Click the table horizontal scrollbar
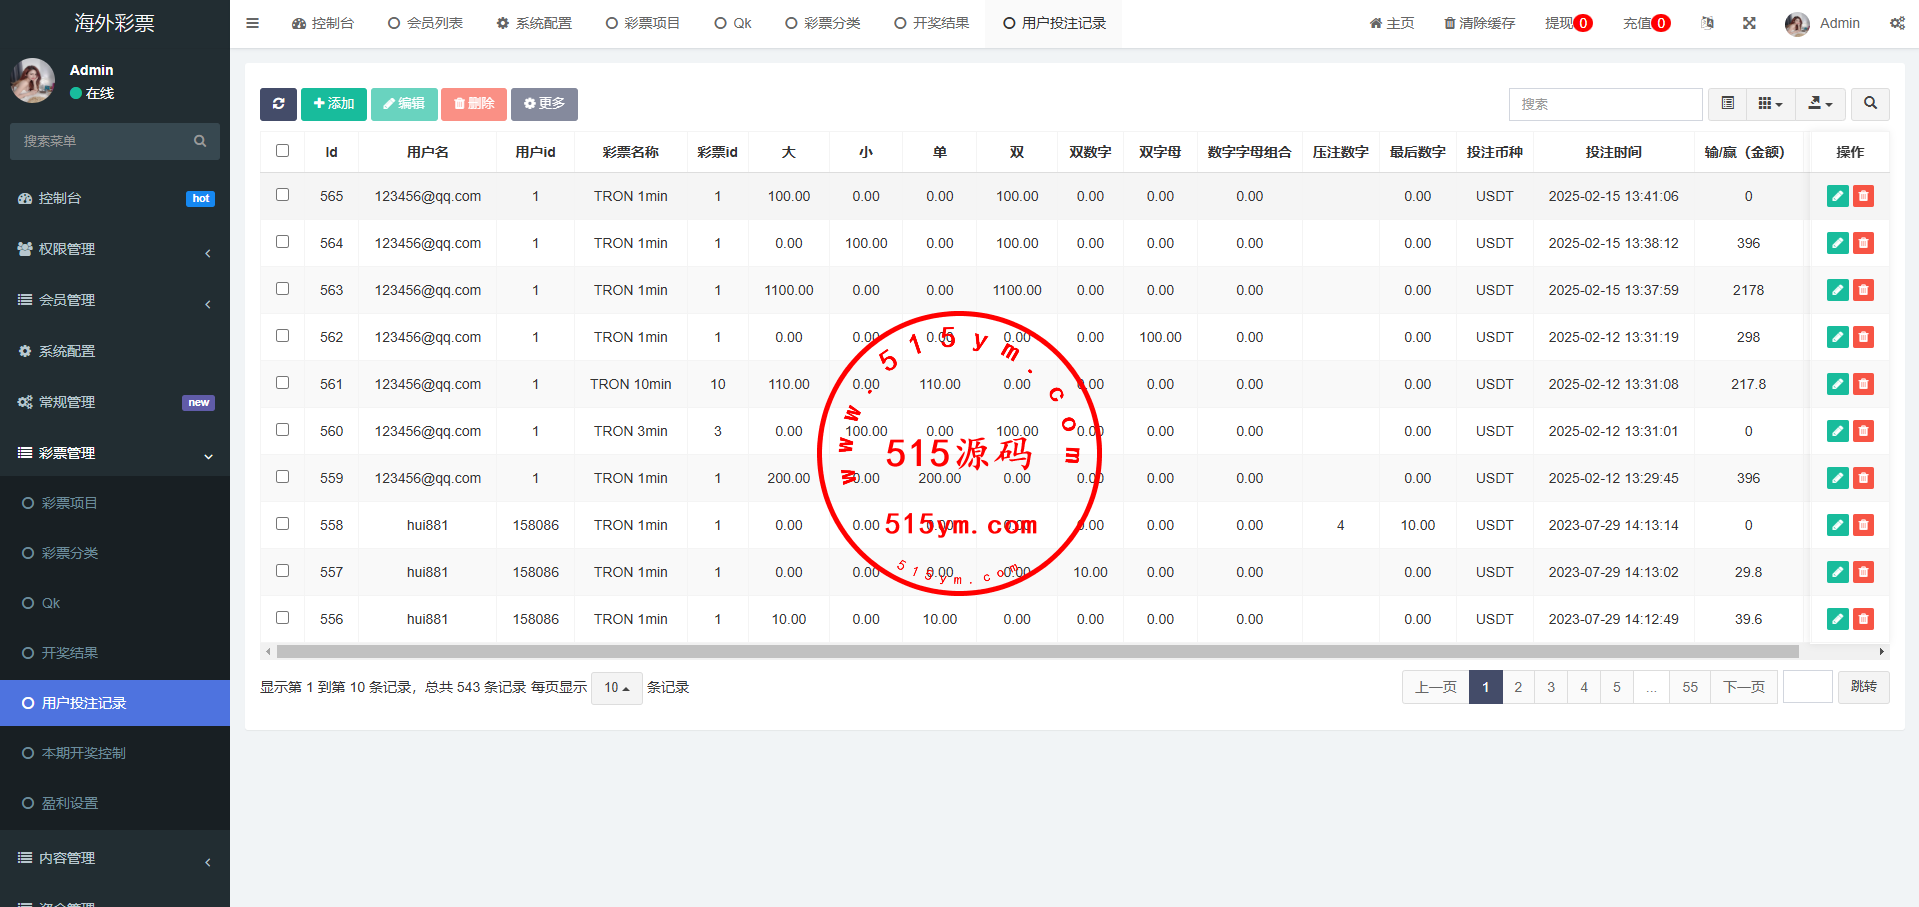 pyautogui.click(x=1036, y=652)
